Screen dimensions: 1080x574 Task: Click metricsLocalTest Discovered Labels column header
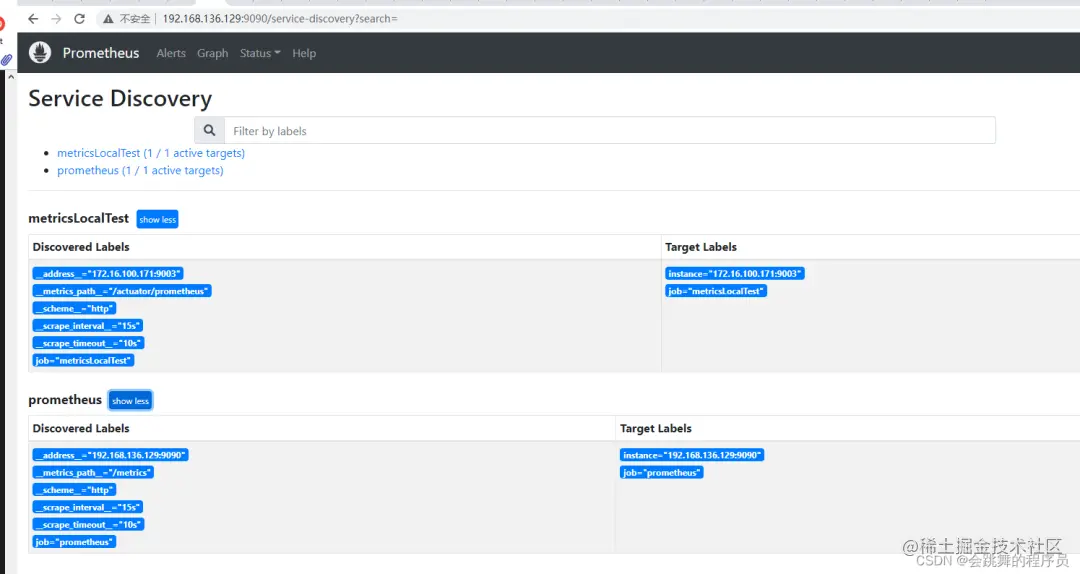[x=81, y=247]
